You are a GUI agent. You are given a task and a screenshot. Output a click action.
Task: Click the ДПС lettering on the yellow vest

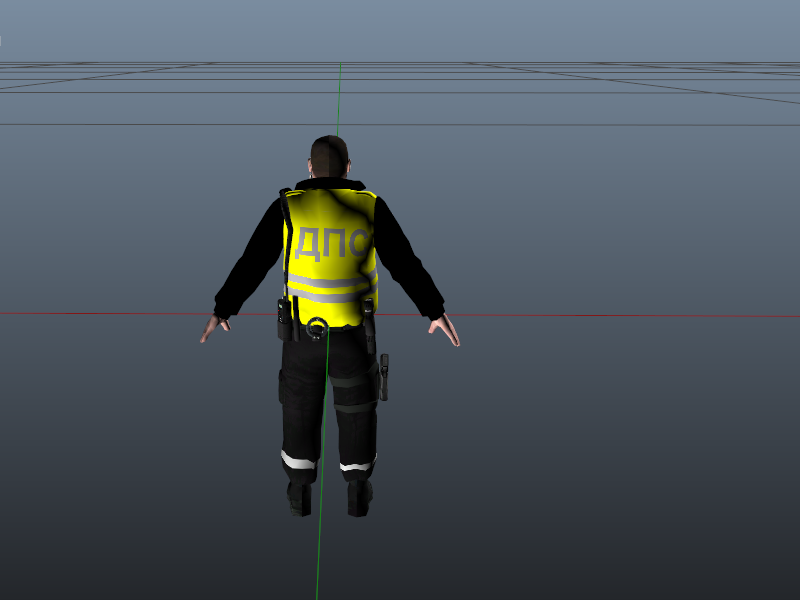coord(333,243)
